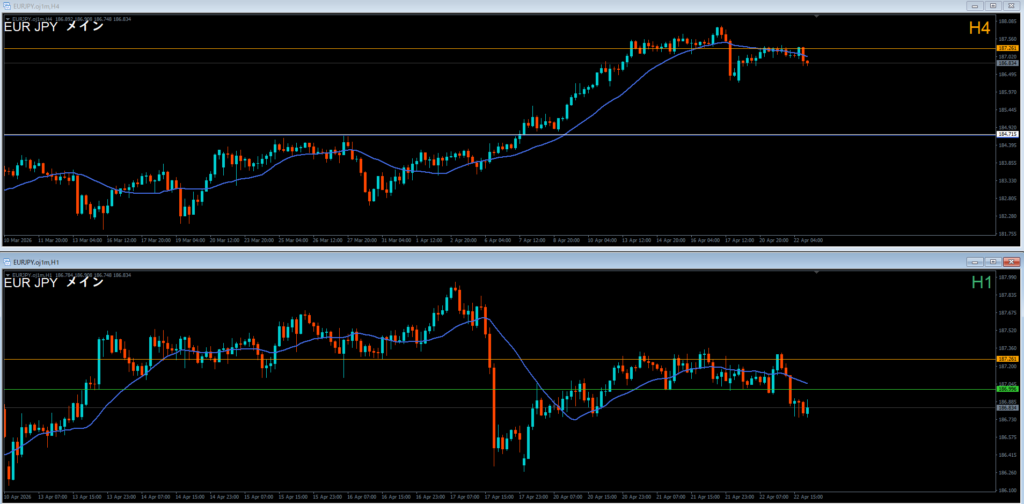Maximize the EURJPY H1 chart window

coord(993,260)
